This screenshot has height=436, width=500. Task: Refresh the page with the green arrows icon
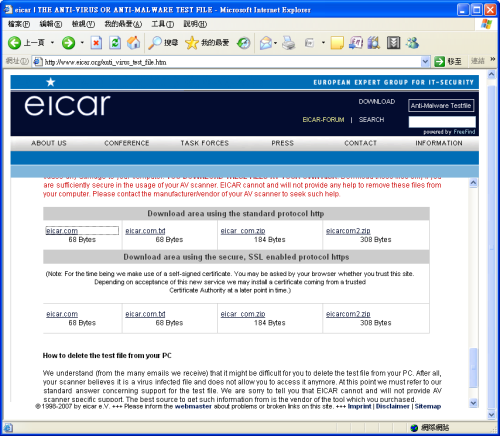(x=115, y=43)
